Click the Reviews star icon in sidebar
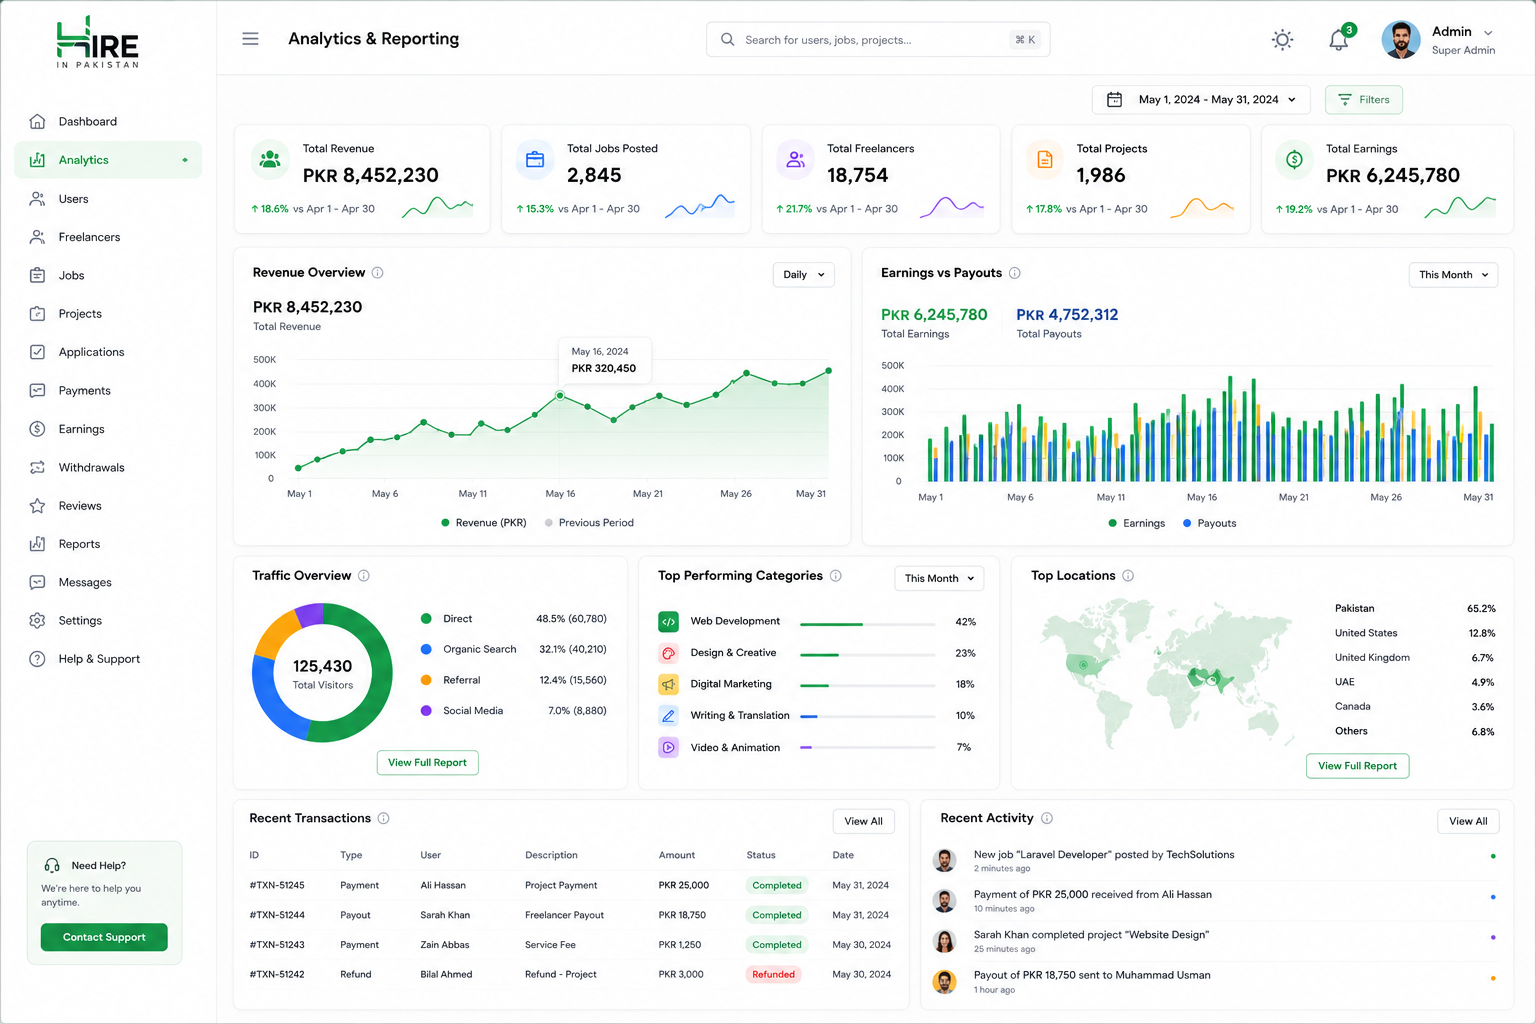 [37, 506]
